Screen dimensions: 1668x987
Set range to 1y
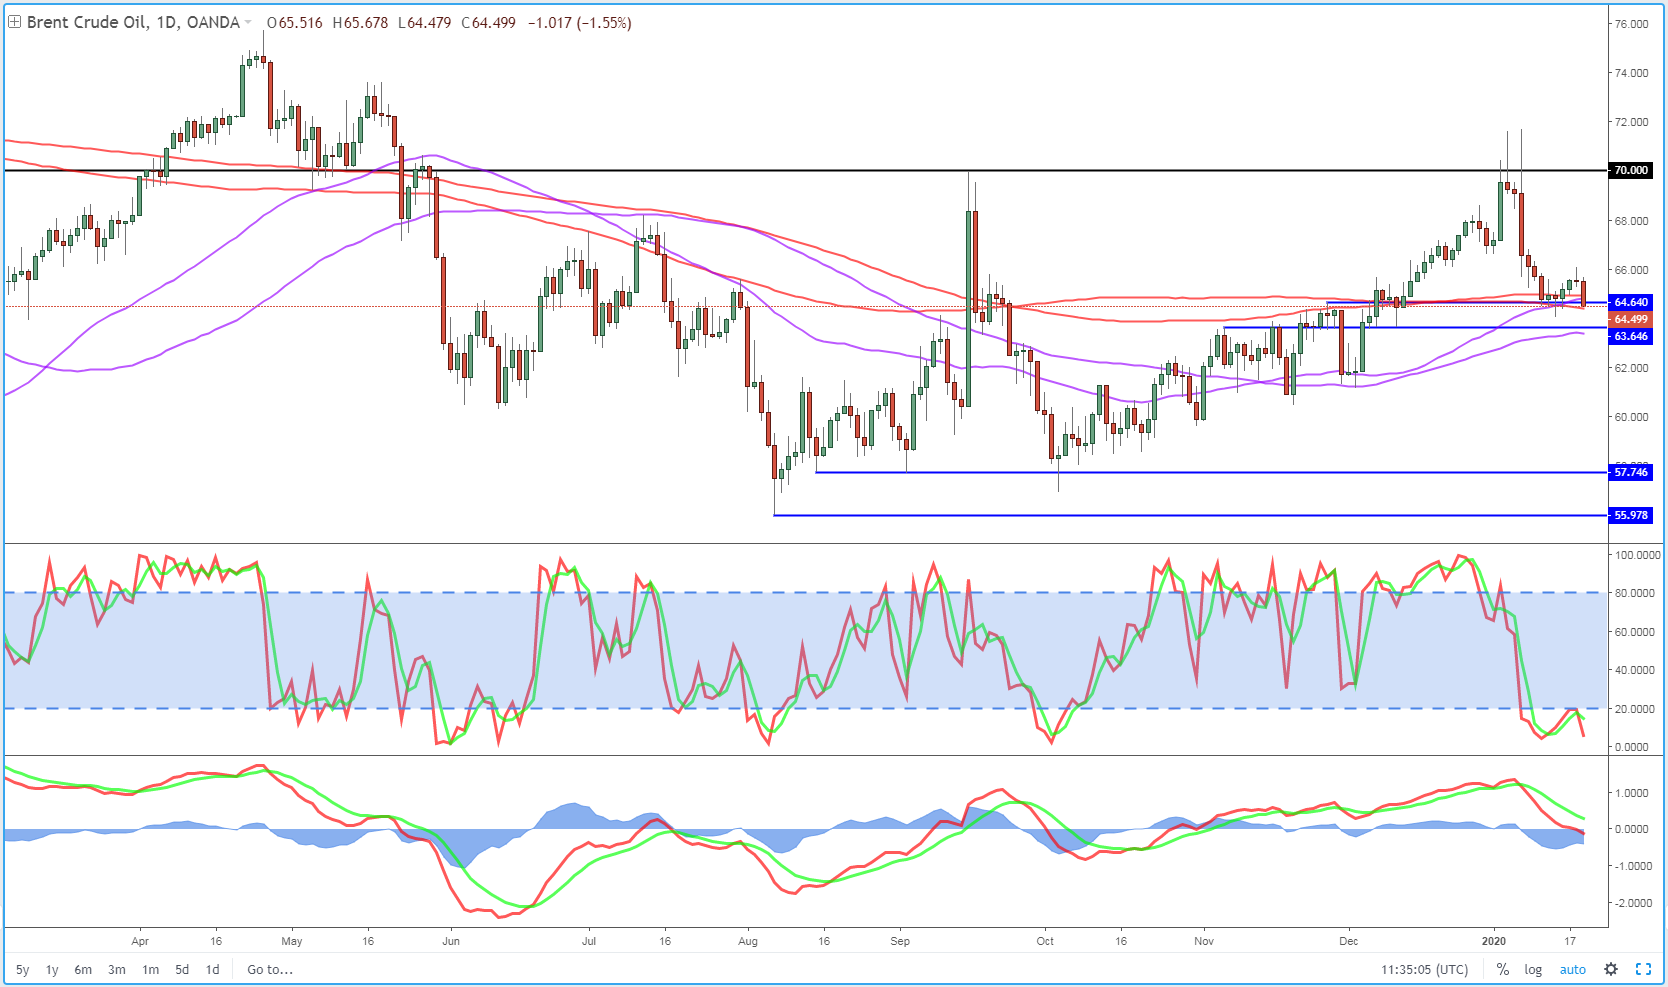[x=52, y=969]
